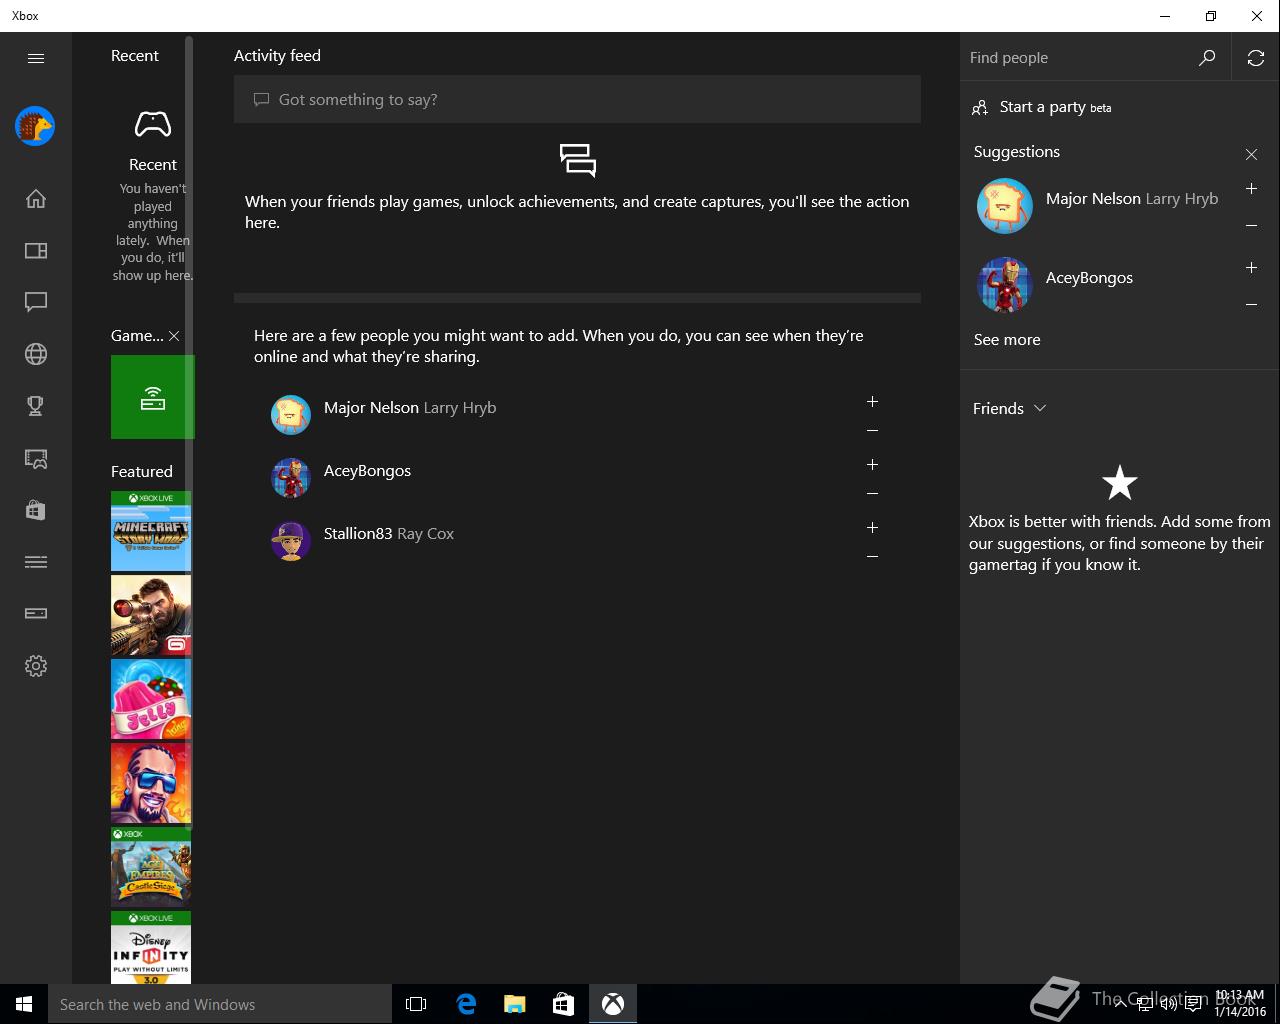Open the Game DVR captures icon
This screenshot has height=1024, width=1280.
tap(36, 458)
